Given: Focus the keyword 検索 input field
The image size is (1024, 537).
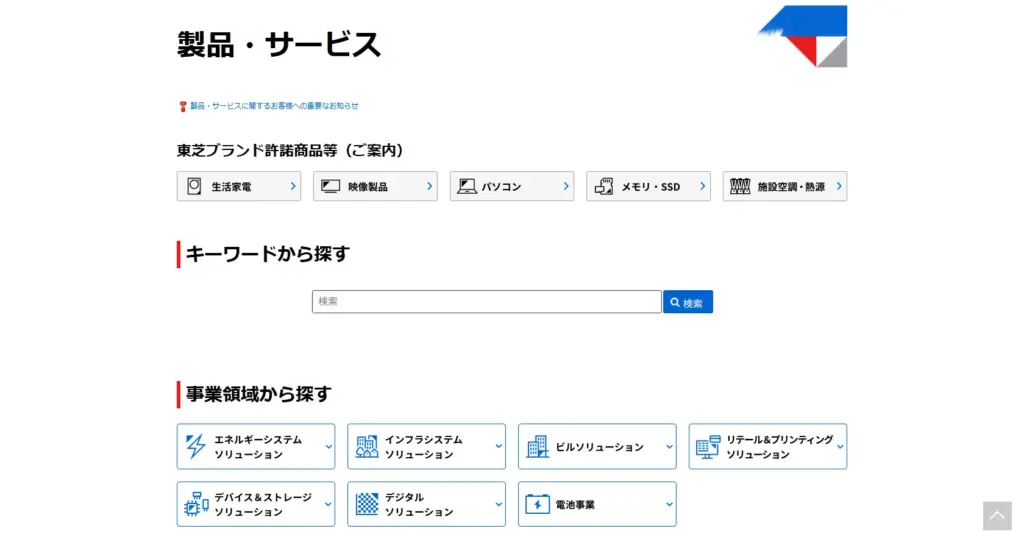Looking at the screenshot, I should point(487,302).
